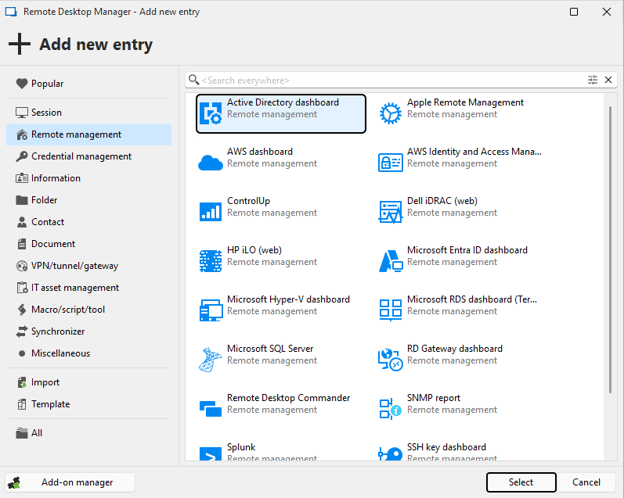This screenshot has height=498, width=624.
Task: Click the Dell iDRAC (web) icon
Action: [390, 211]
